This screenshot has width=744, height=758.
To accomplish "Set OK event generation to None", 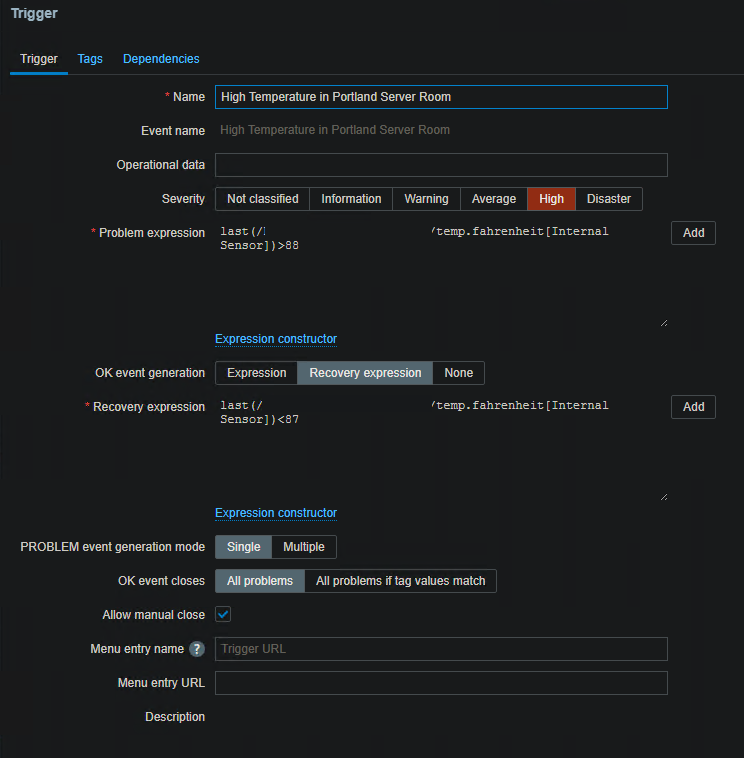I will coord(459,373).
